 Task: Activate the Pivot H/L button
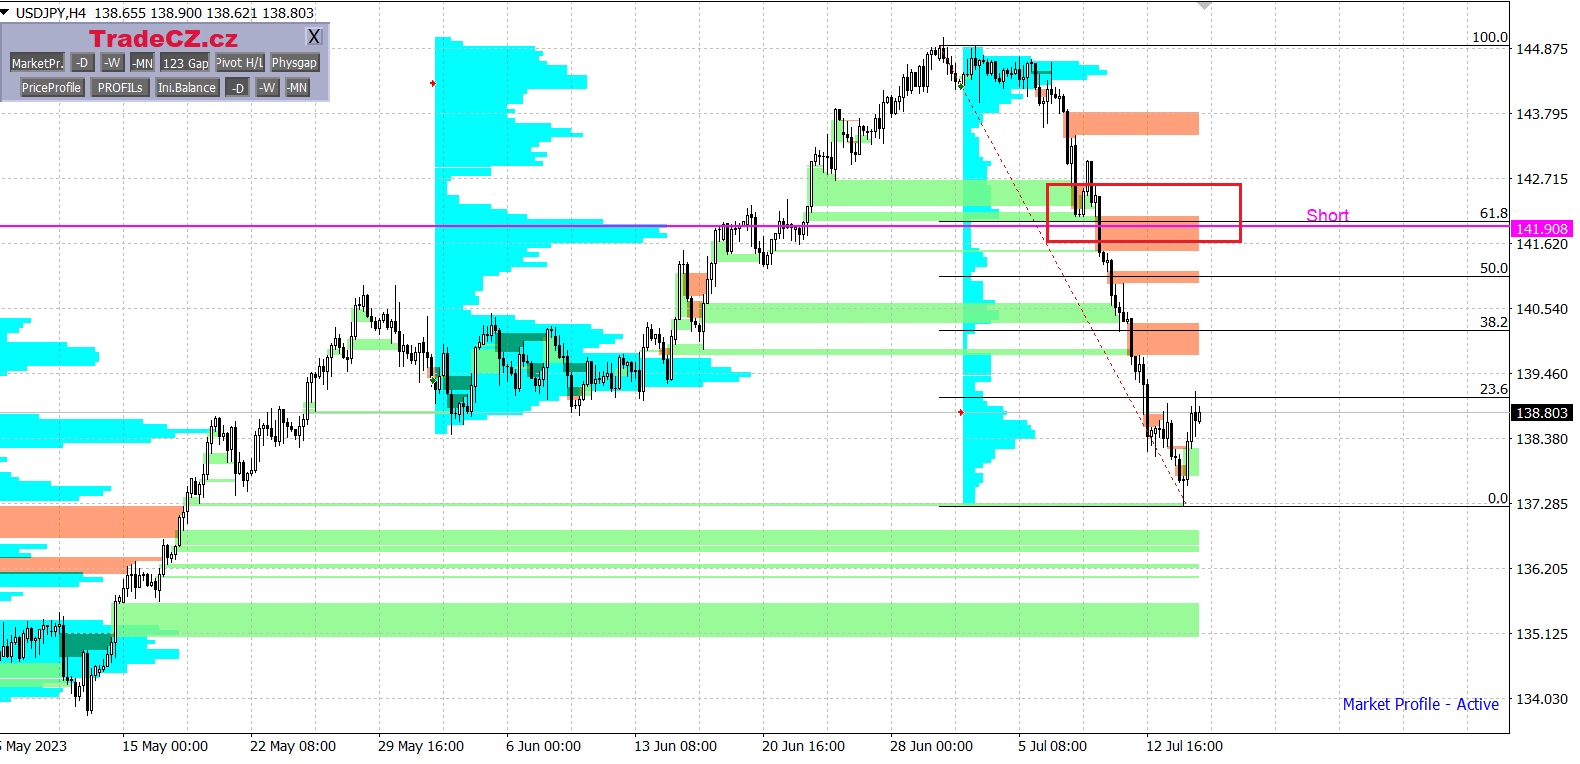(x=240, y=63)
